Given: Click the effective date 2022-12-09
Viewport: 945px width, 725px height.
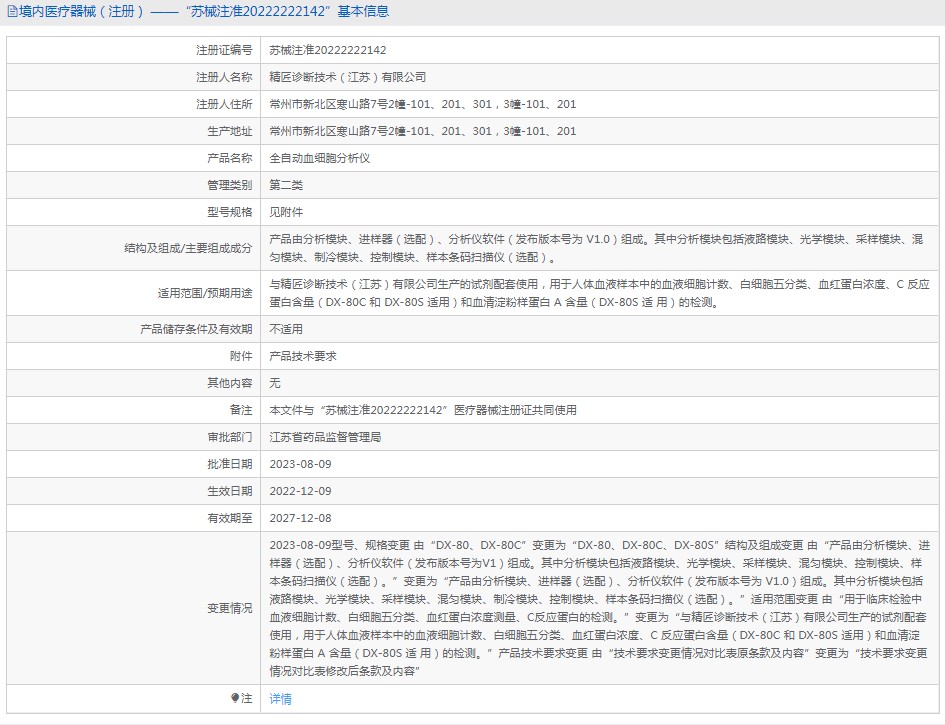Looking at the screenshot, I should pos(300,491).
